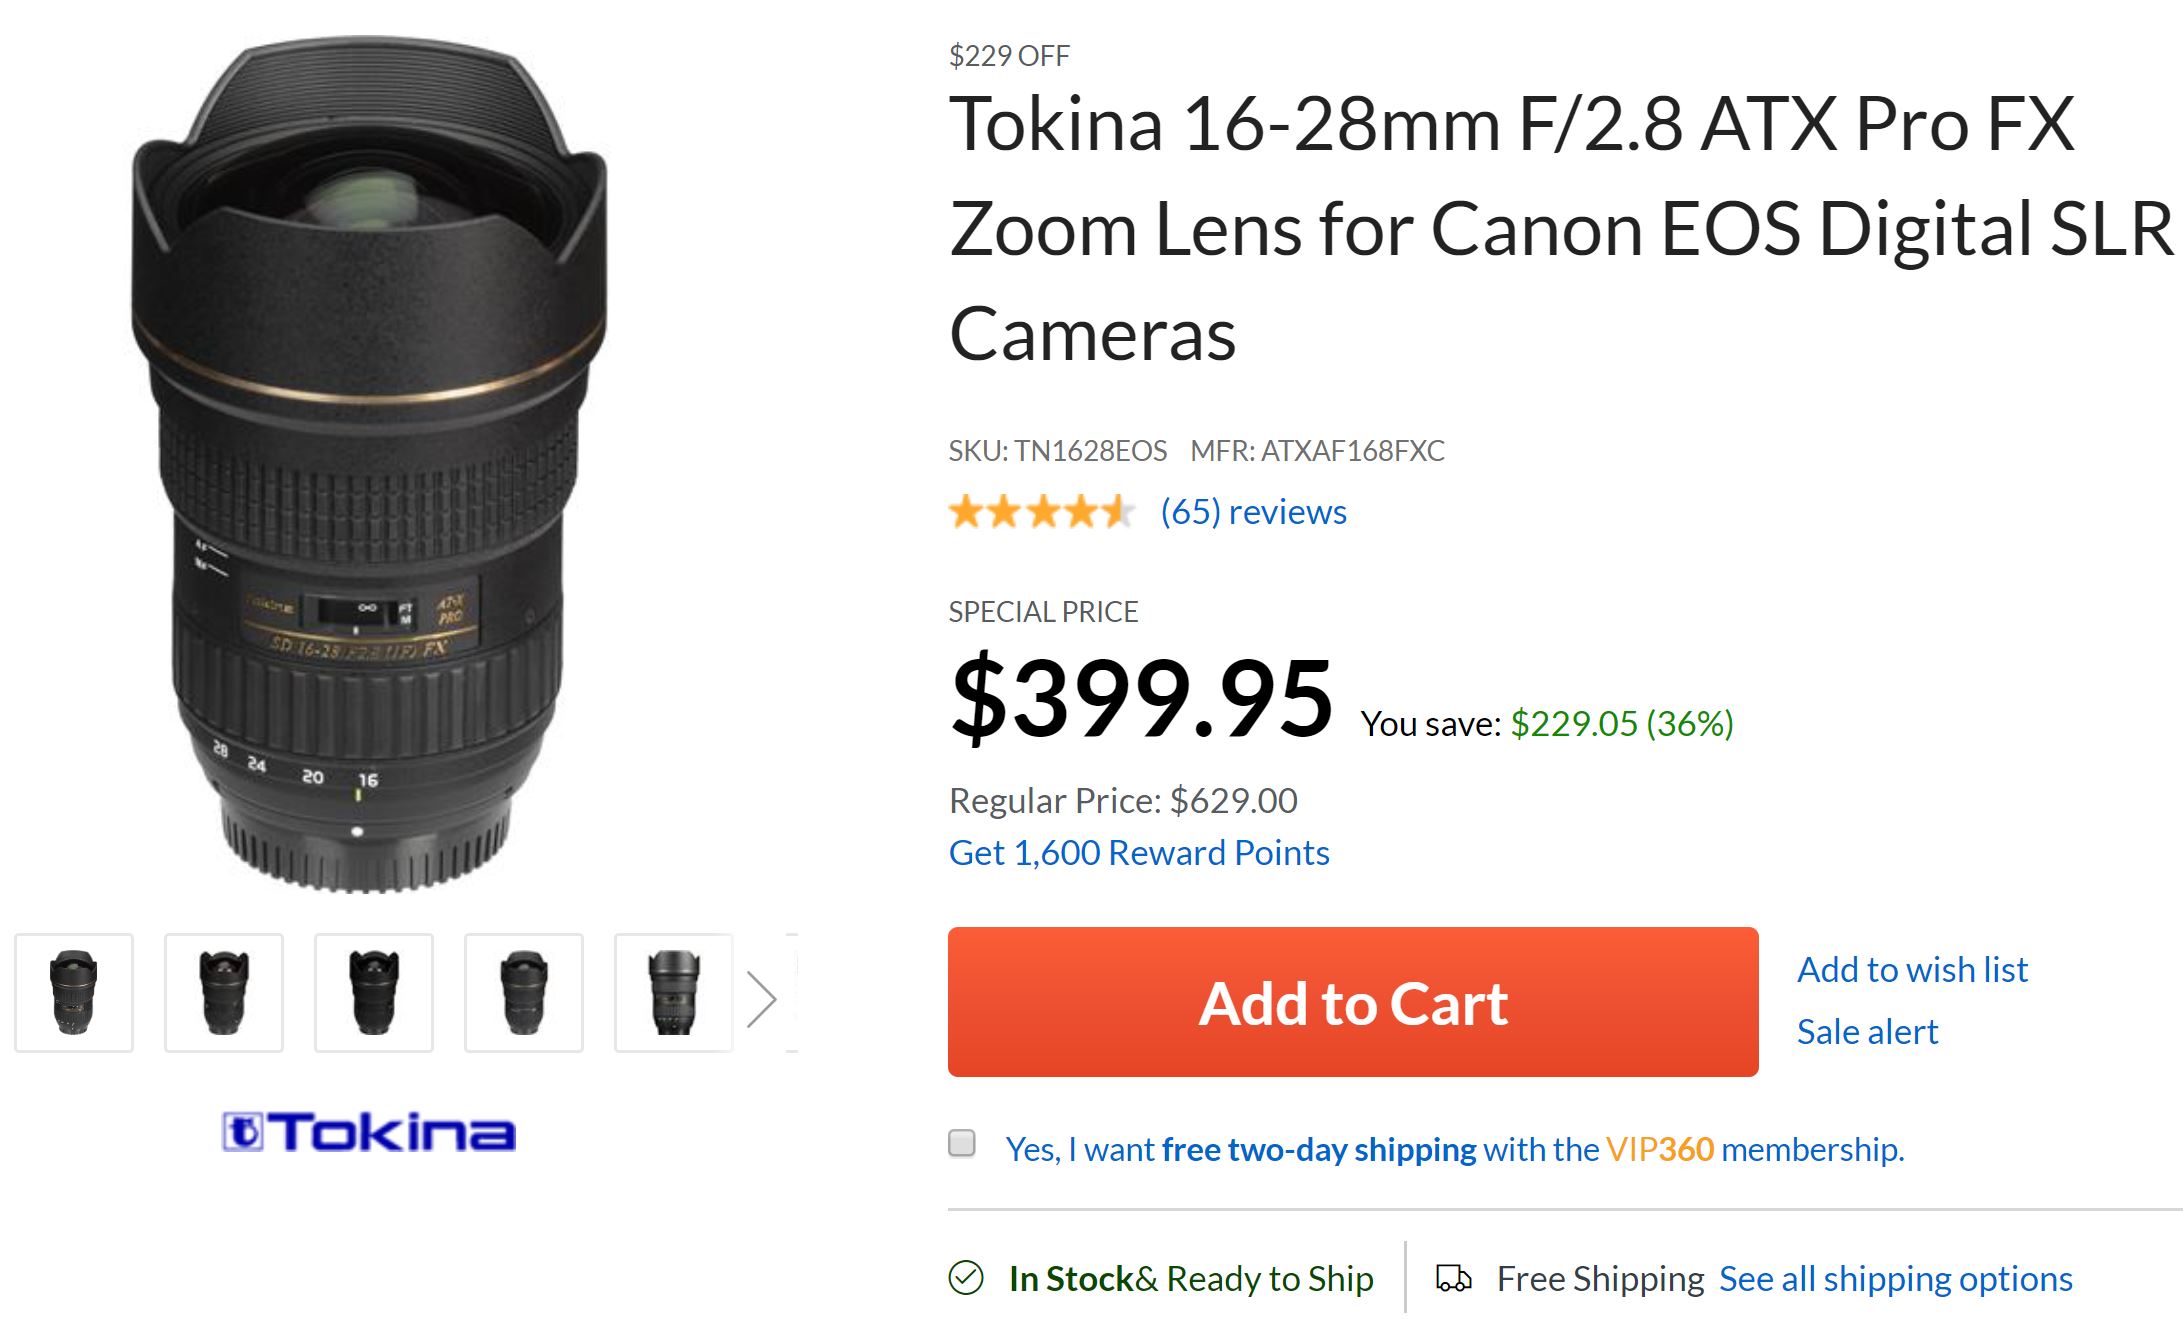Select the fifth lens thumbnail
2183x1330 pixels.
(674, 992)
